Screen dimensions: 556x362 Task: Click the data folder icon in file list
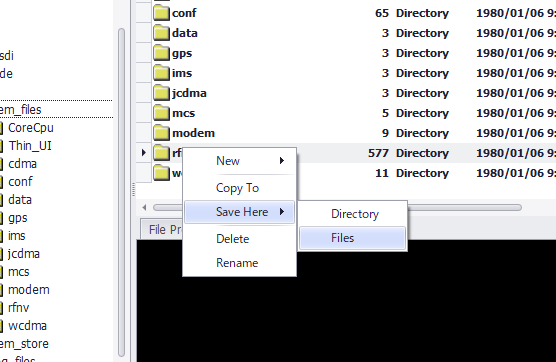(161, 33)
